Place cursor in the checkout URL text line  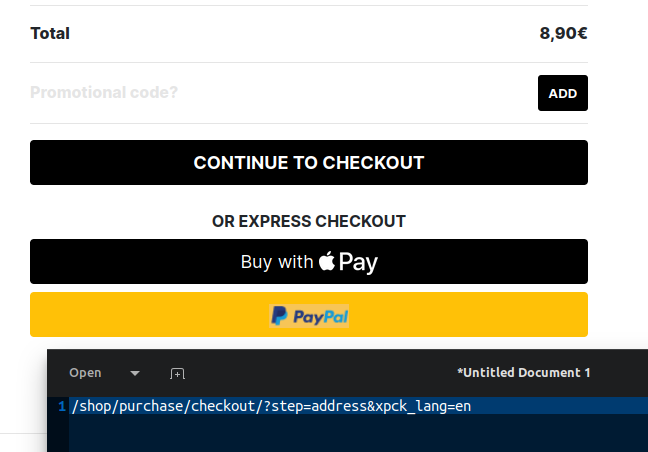pyautogui.click(x=272, y=406)
